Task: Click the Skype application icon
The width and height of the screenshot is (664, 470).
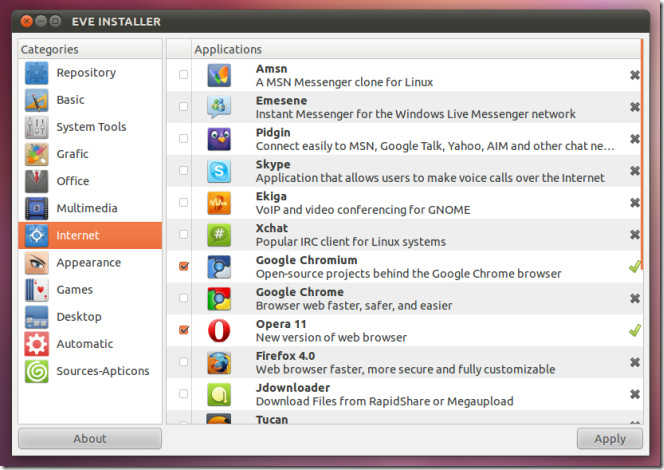Action: tap(219, 171)
